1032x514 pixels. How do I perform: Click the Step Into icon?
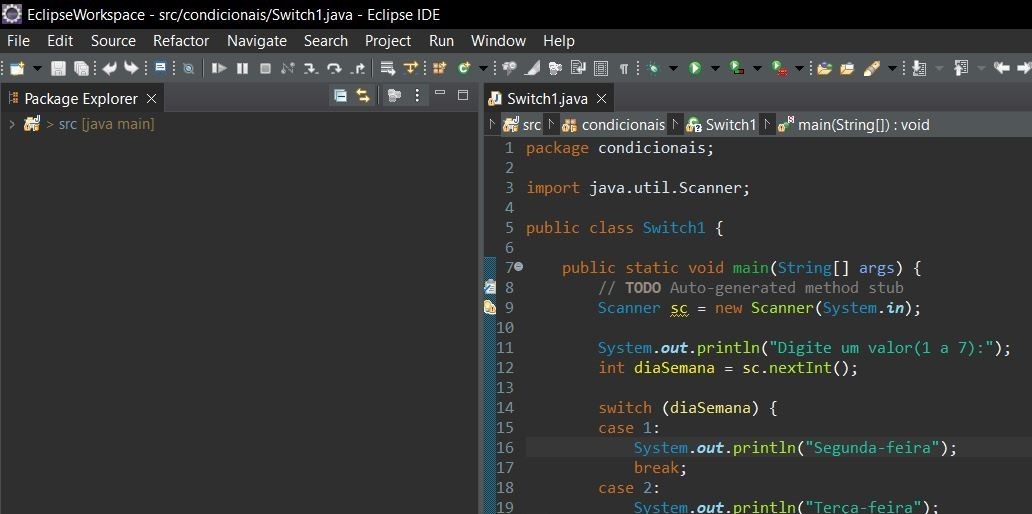pos(311,68)
